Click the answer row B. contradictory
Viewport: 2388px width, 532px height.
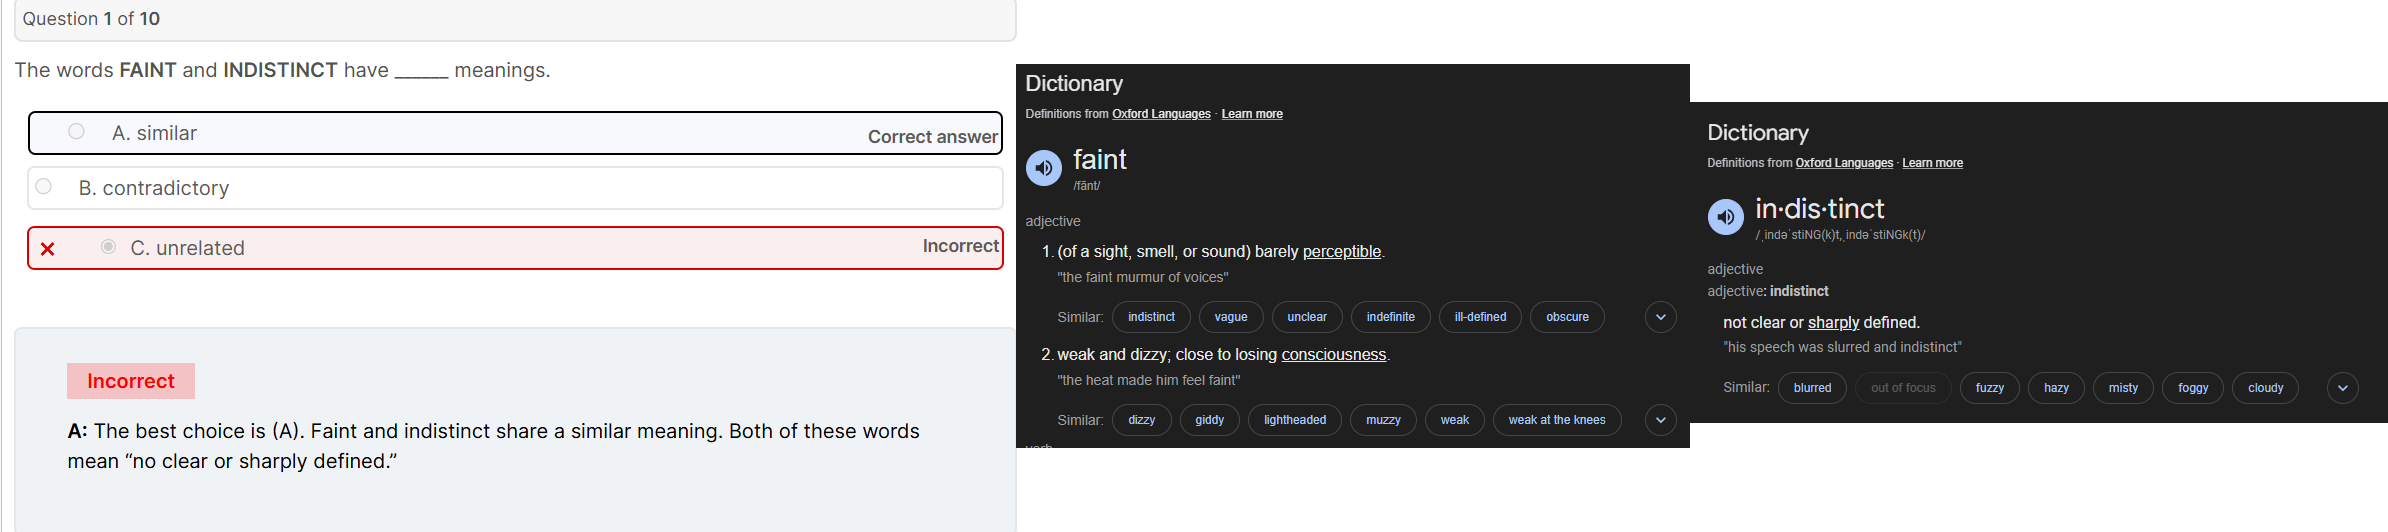coord(515,188)
